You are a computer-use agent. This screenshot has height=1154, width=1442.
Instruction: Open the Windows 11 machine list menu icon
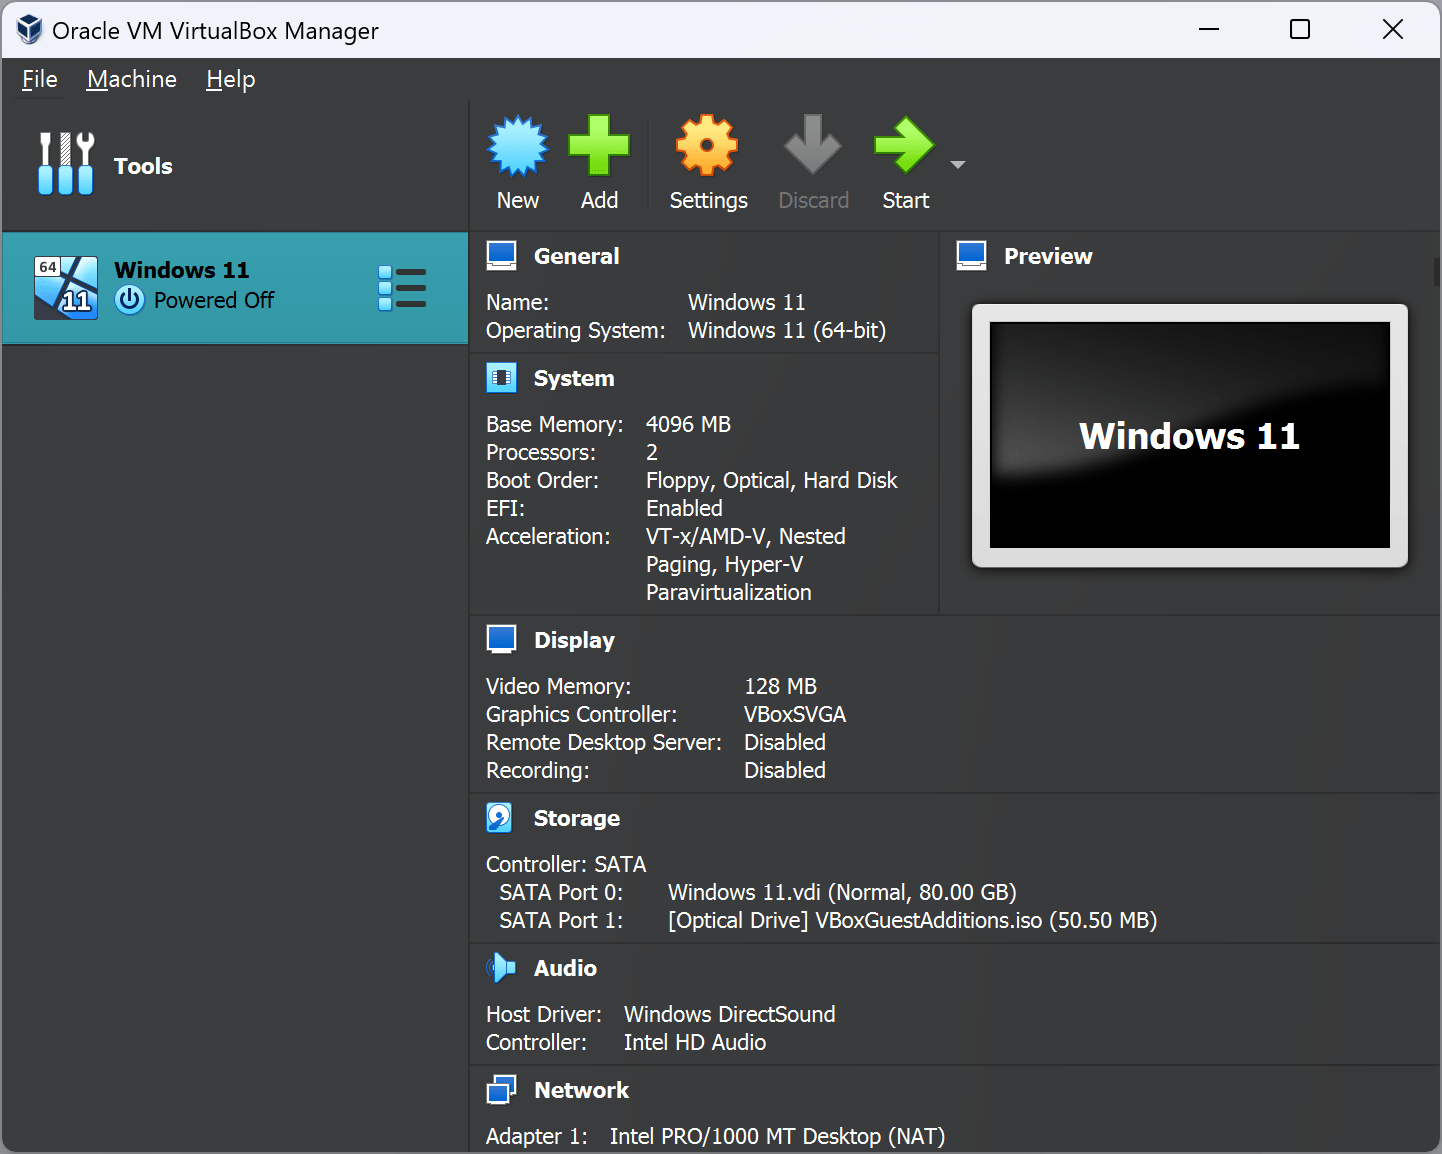(x=402, y=288)
